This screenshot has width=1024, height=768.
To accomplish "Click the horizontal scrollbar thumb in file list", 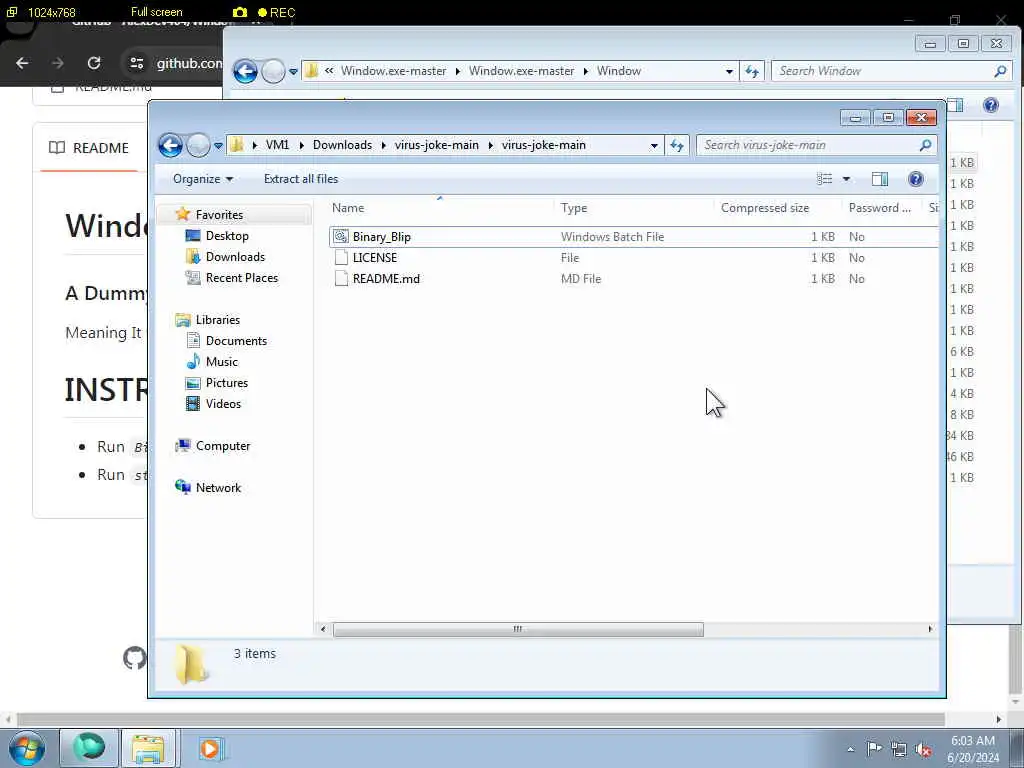I will pyautogui.click(x=518, y=629).
